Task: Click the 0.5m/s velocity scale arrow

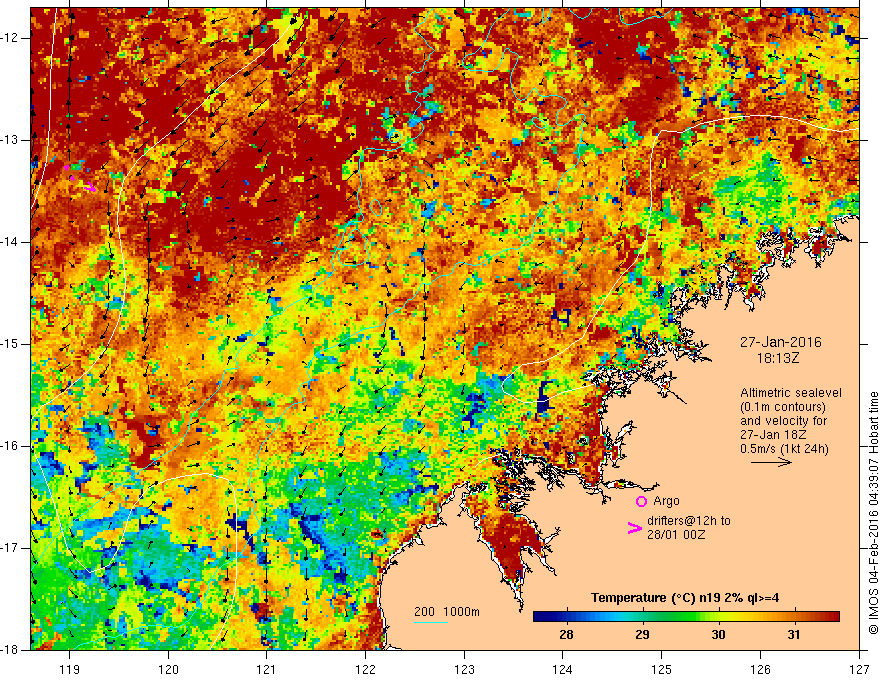Action: (x=771, y=462)
